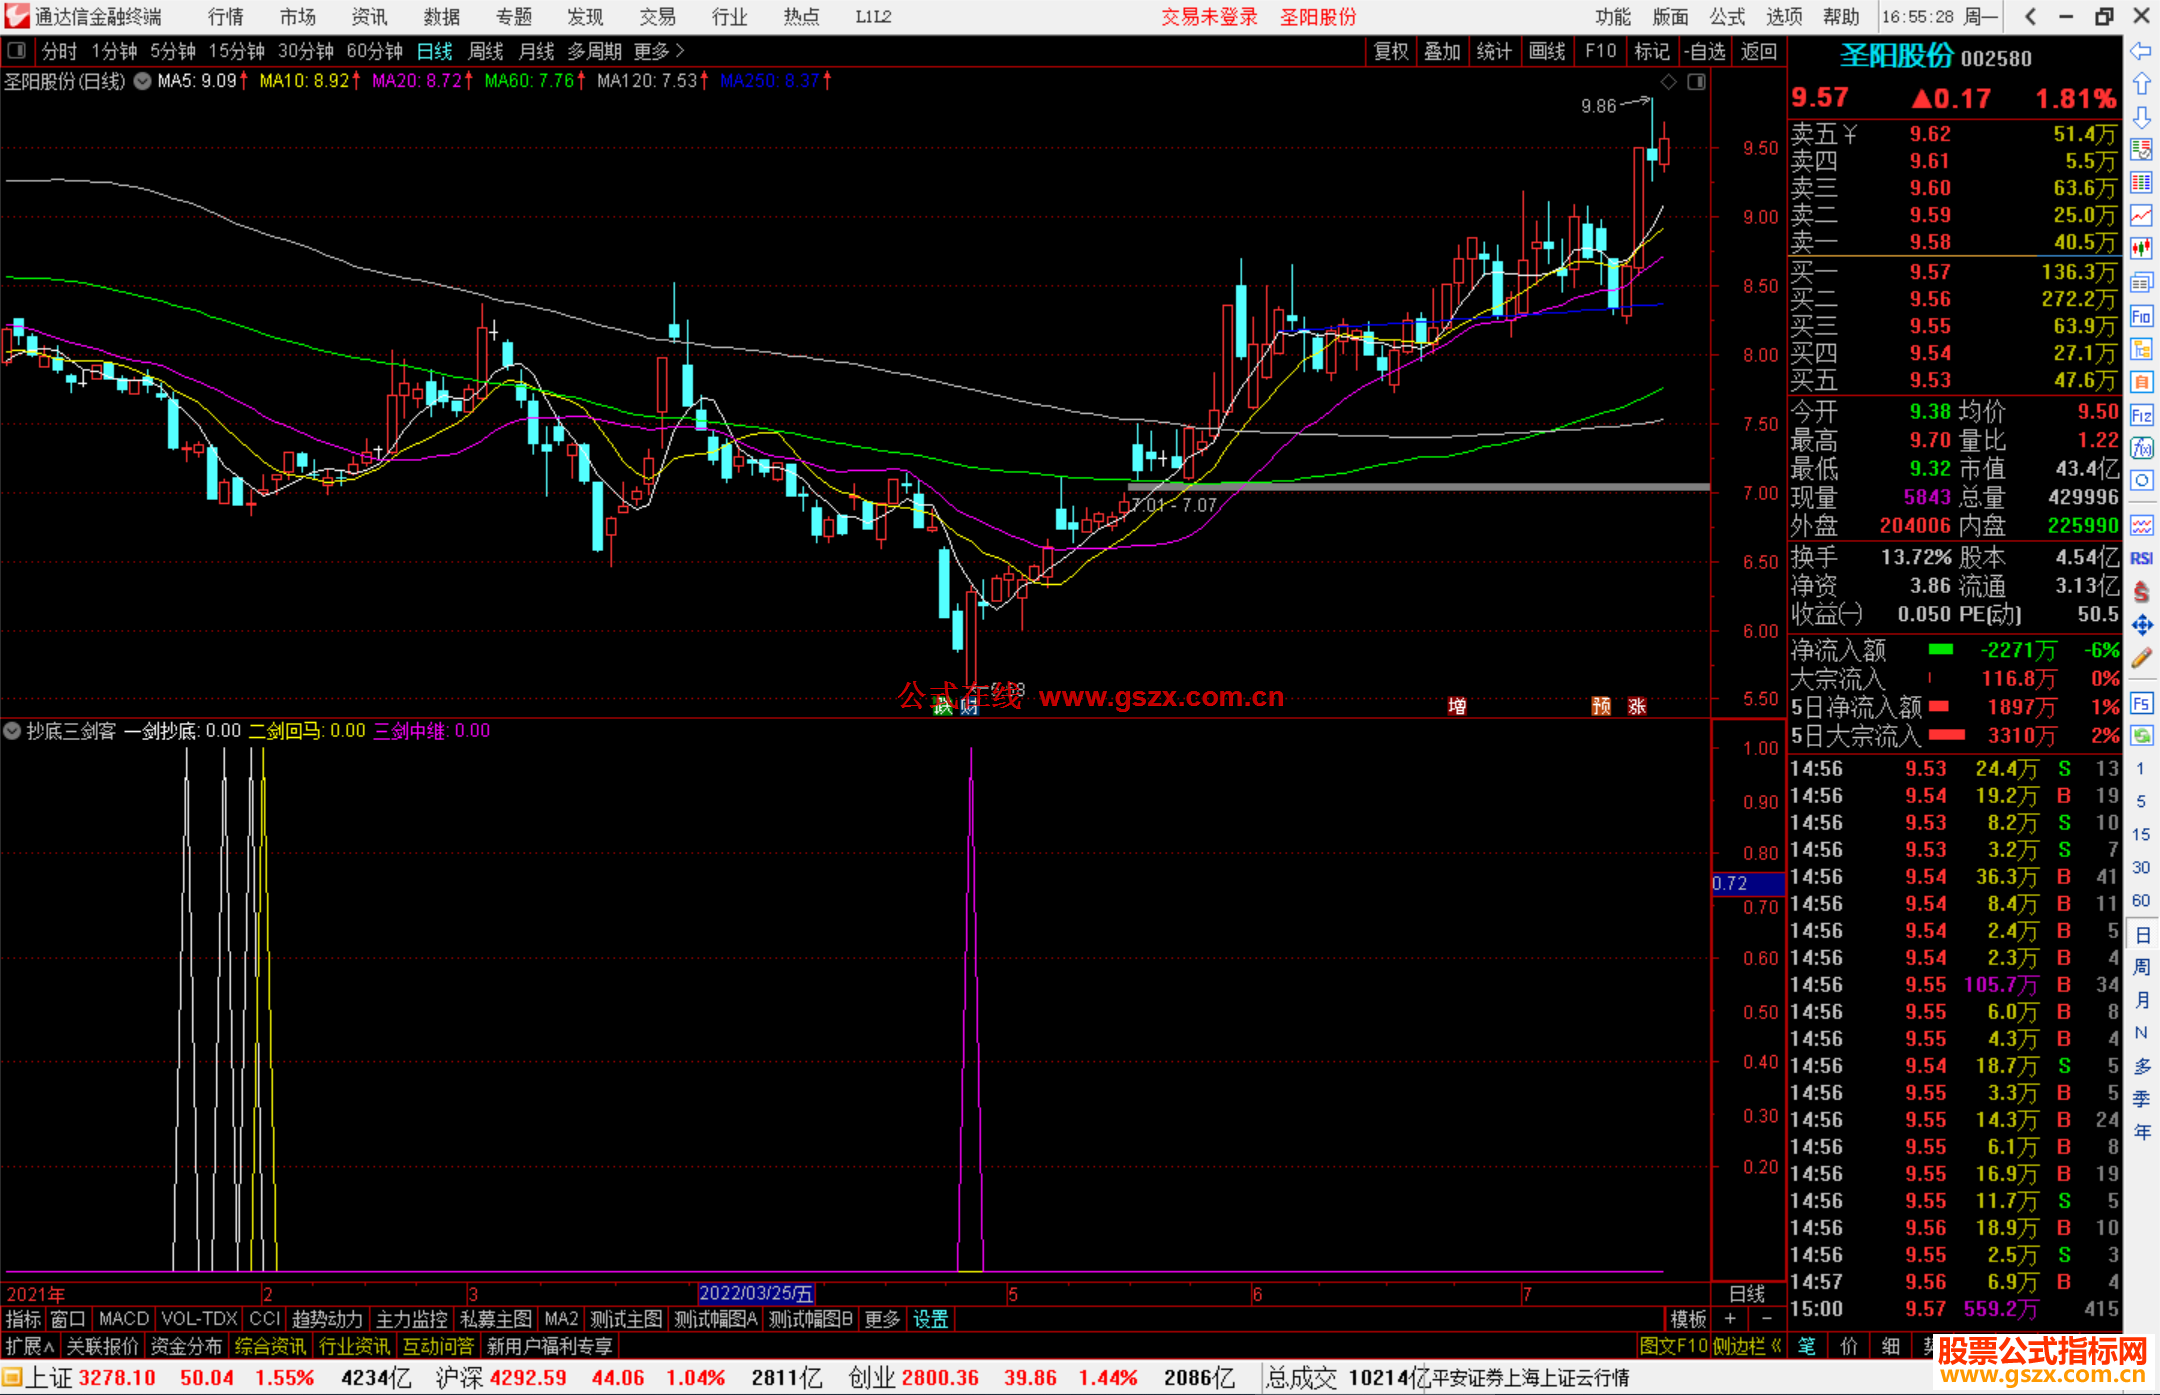The width and height of the screenshot is (2160, 1395).
Task: Select the pencil drawing tool icon
Action: [2141, 658]
